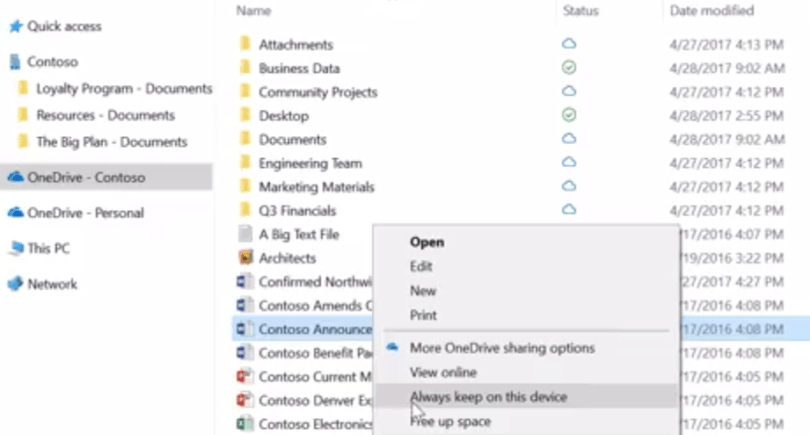
Task: Choose Open in the context menu
Action: pyautogui.click(x=427, y=242)
